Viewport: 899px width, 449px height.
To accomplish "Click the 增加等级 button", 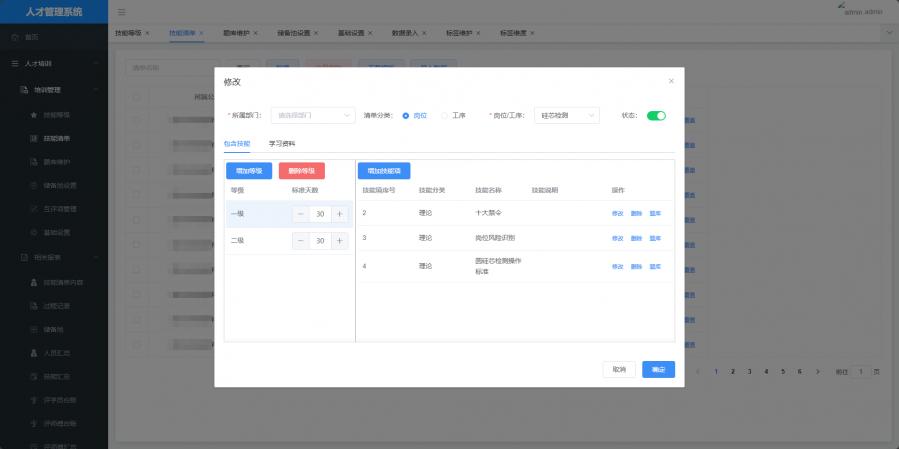I will 249,171.
